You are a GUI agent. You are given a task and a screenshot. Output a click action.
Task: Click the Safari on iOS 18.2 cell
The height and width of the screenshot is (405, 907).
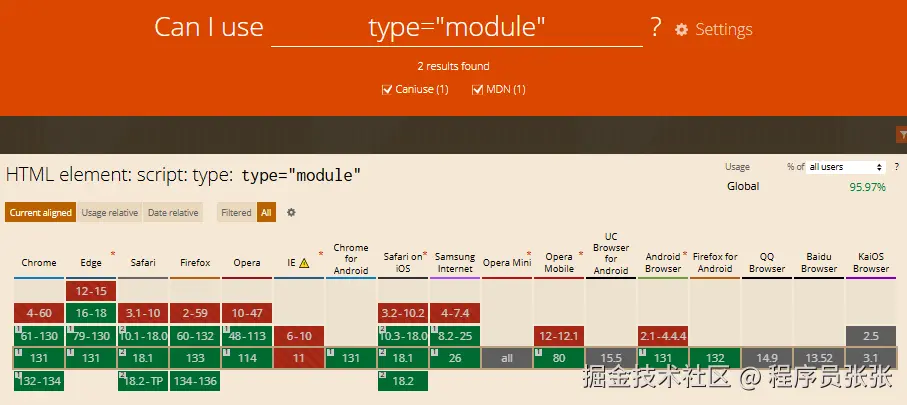coord(403,381)
